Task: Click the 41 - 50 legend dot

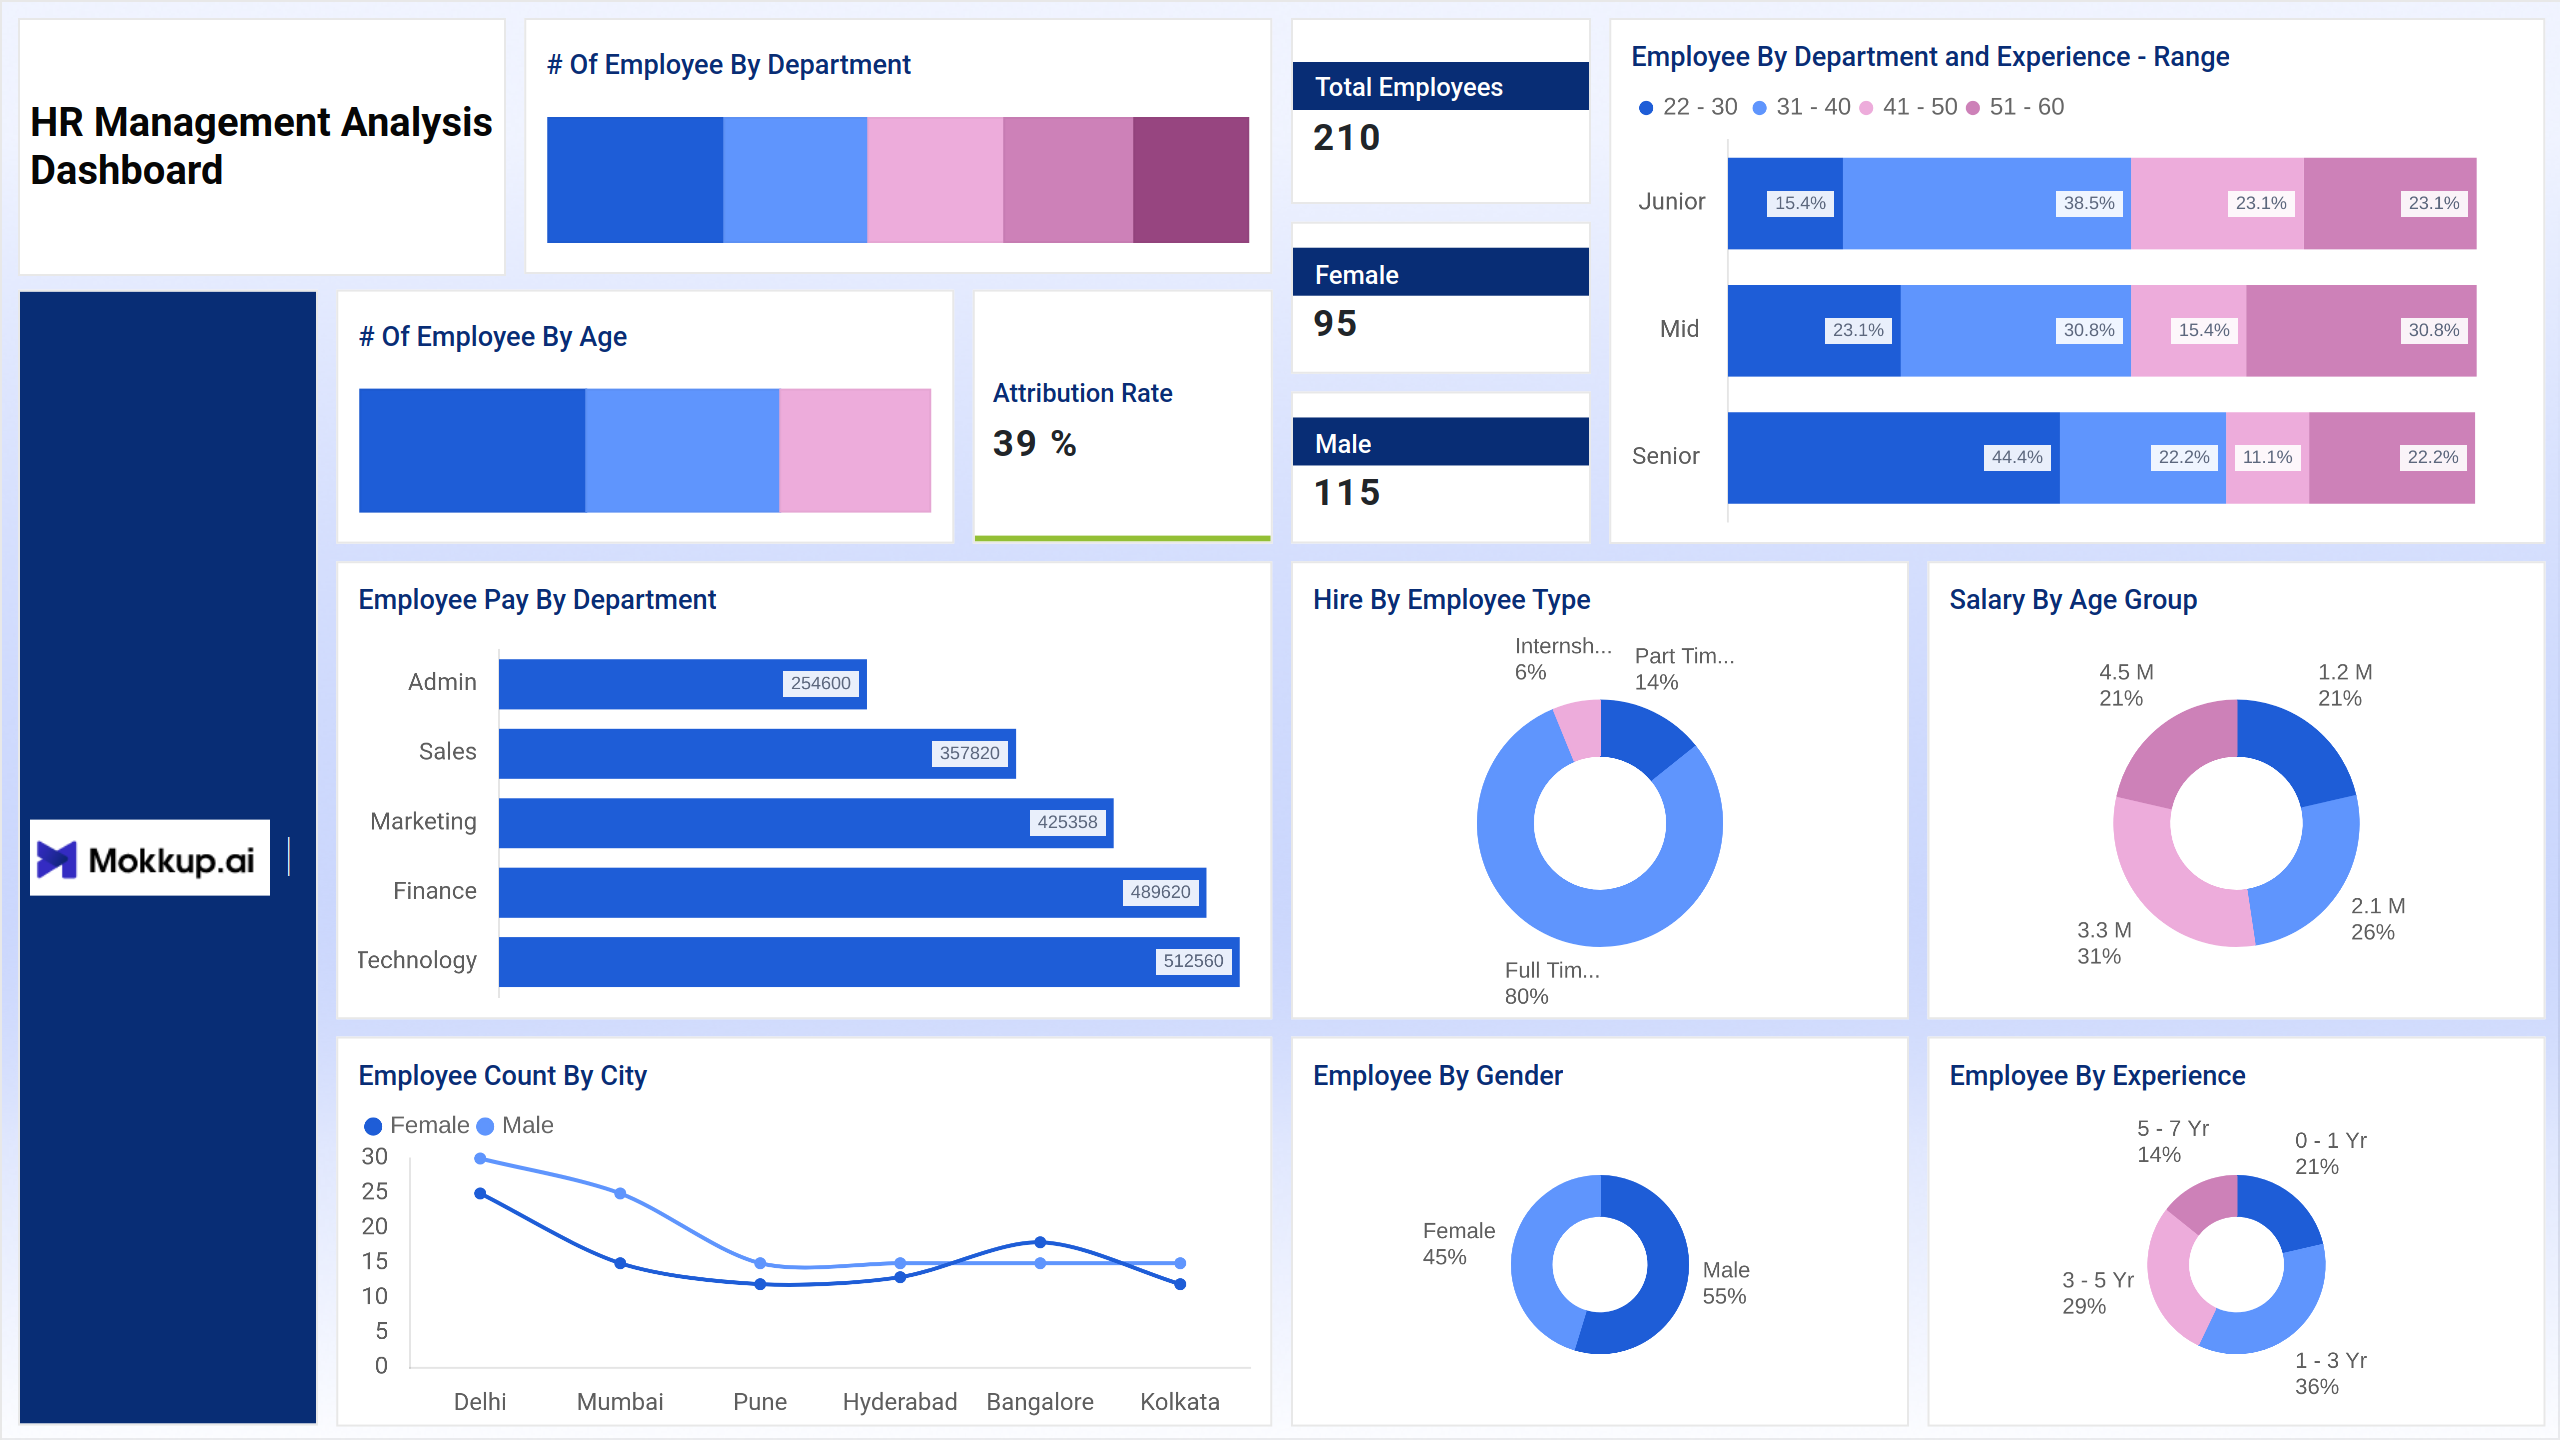Action: [1865, 108]
